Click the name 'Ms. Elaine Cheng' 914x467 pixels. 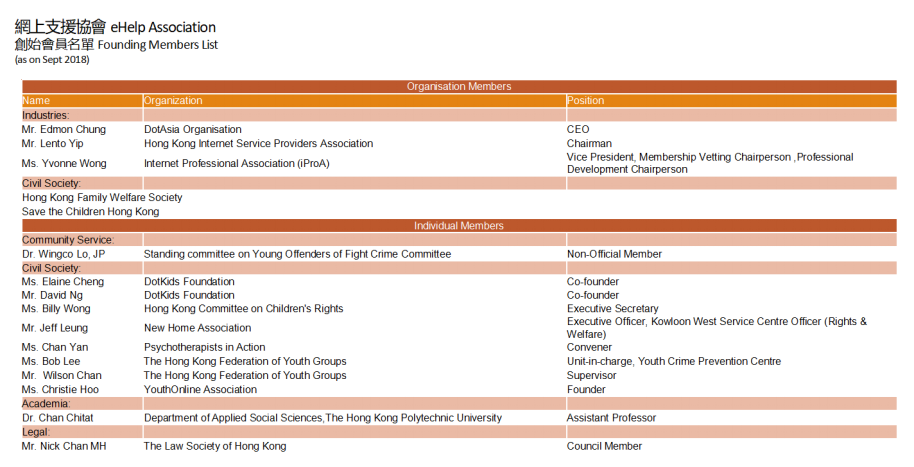pos(63,282)
